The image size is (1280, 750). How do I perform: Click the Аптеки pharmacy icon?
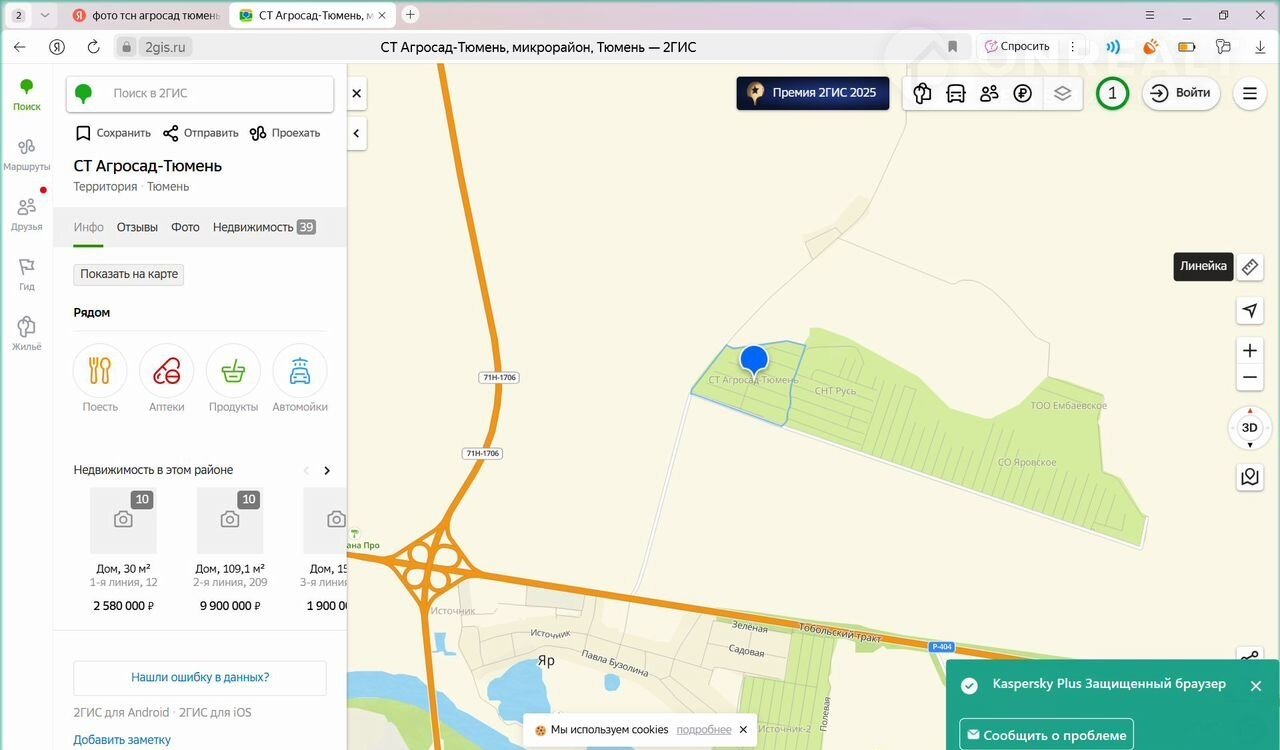(x=166, y=372)
